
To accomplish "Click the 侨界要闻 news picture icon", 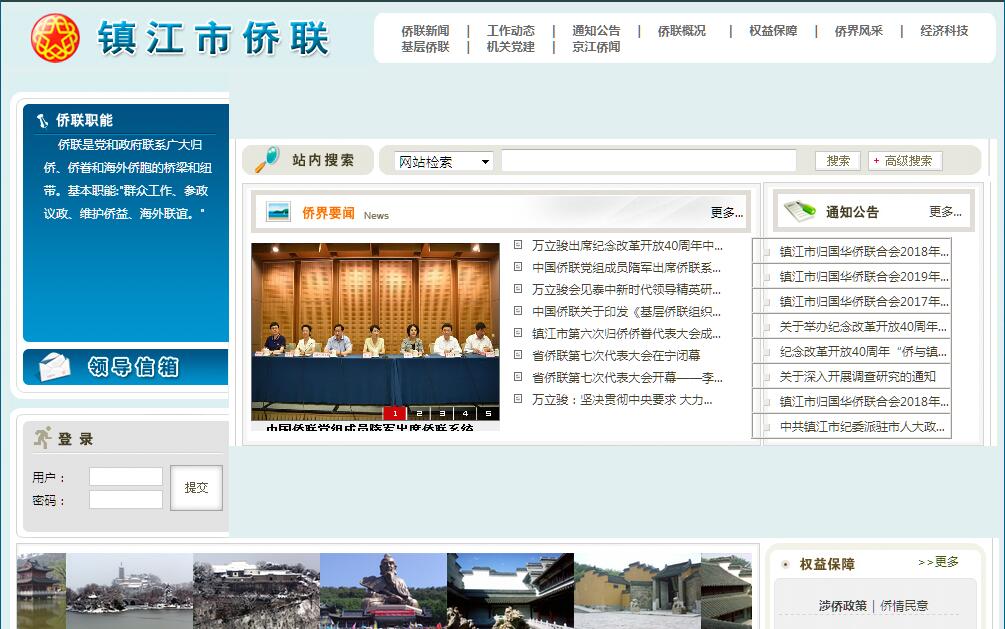I will click(279, 212).
